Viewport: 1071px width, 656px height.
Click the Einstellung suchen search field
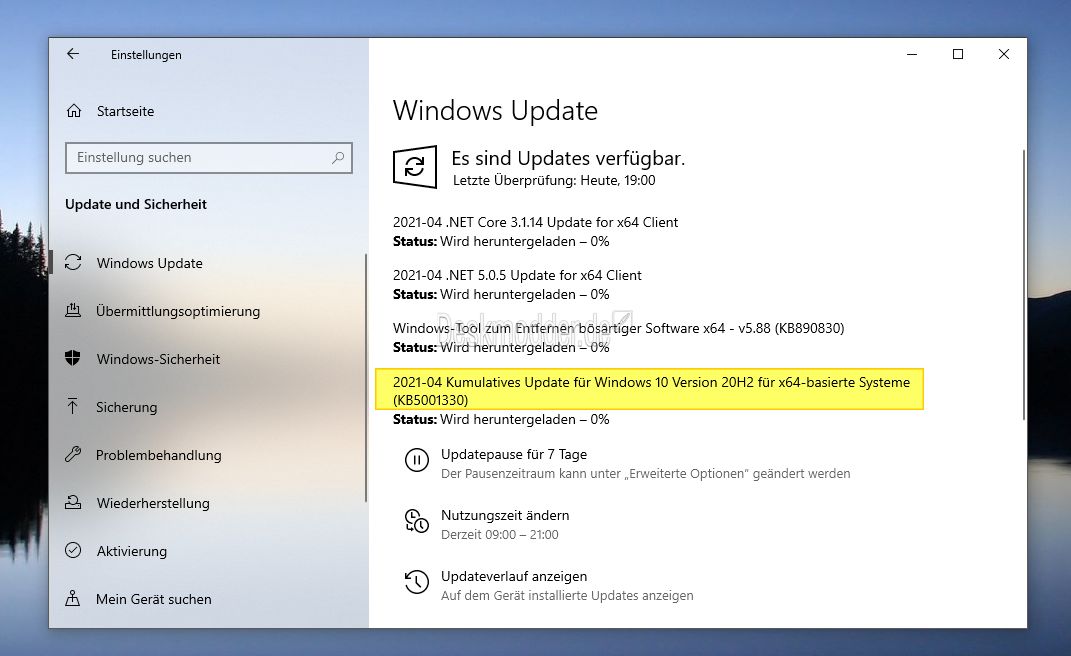[x=209, y=158]
